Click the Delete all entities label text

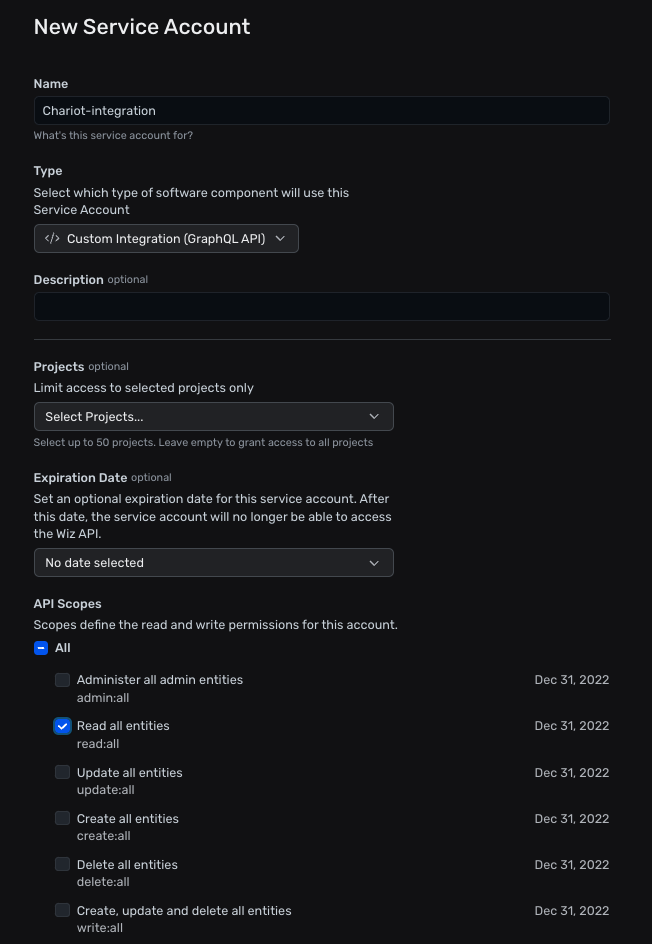pyautogui.click(x=127, y=865)
